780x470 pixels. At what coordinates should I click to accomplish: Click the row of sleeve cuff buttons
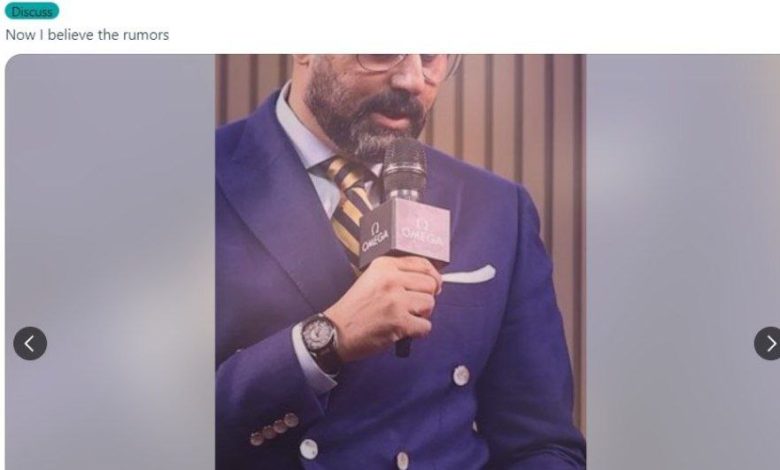pos(275,429)
